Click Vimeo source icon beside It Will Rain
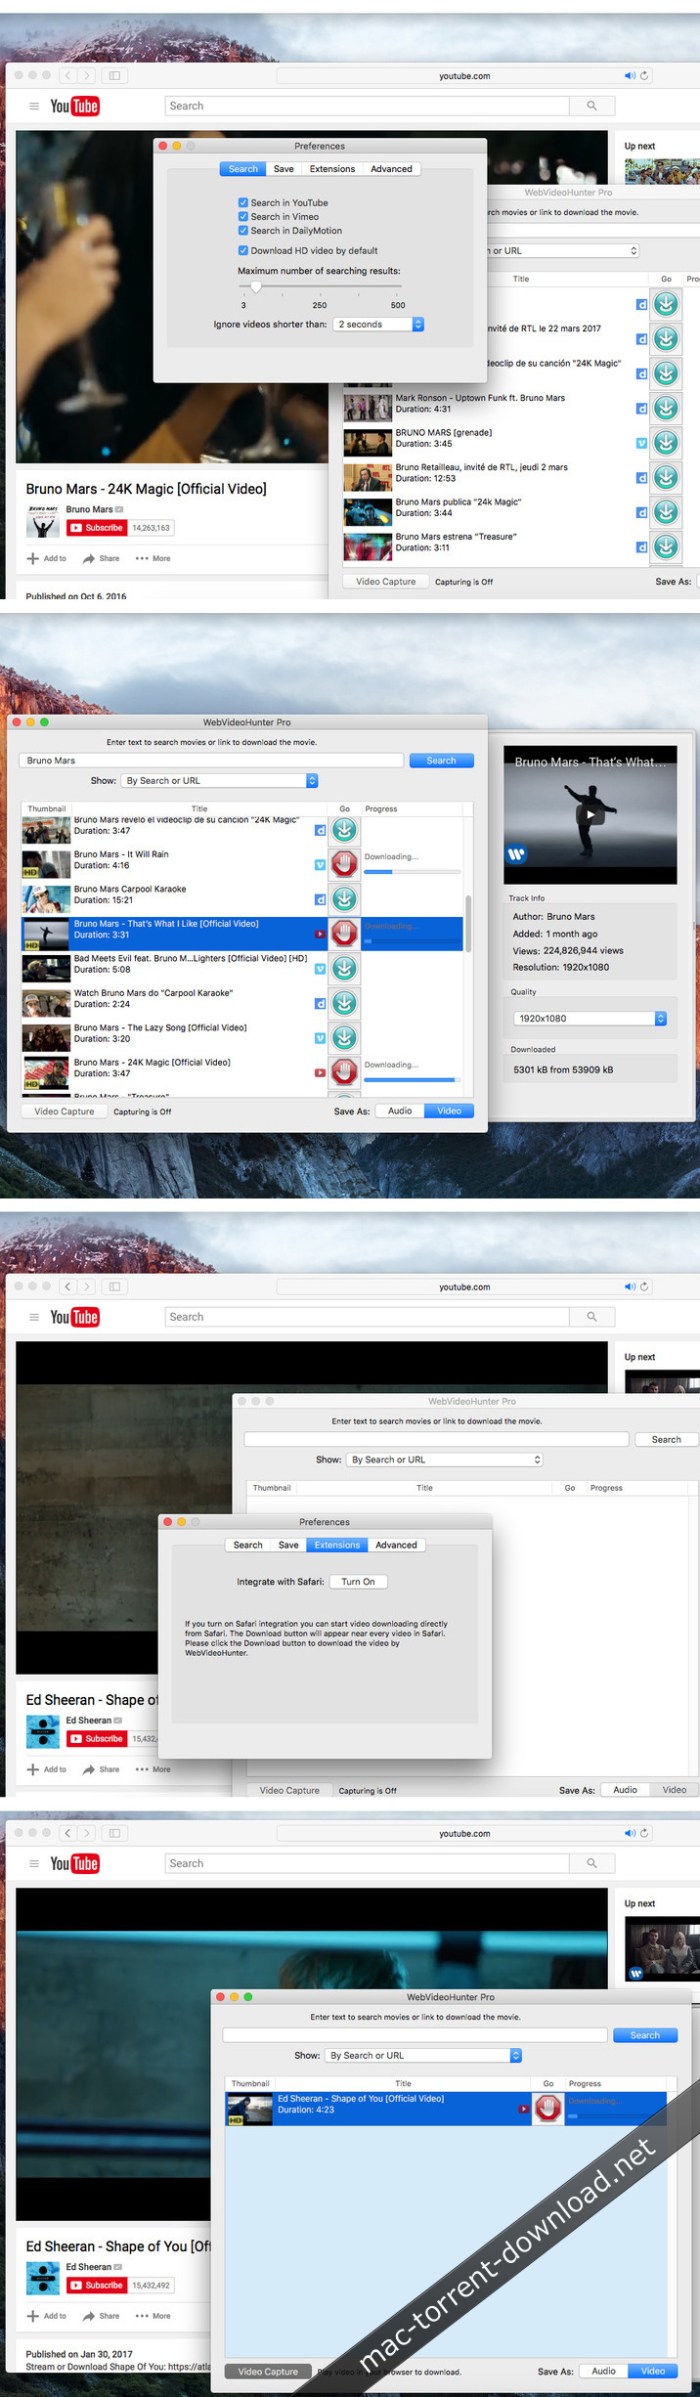 point(320,865)
